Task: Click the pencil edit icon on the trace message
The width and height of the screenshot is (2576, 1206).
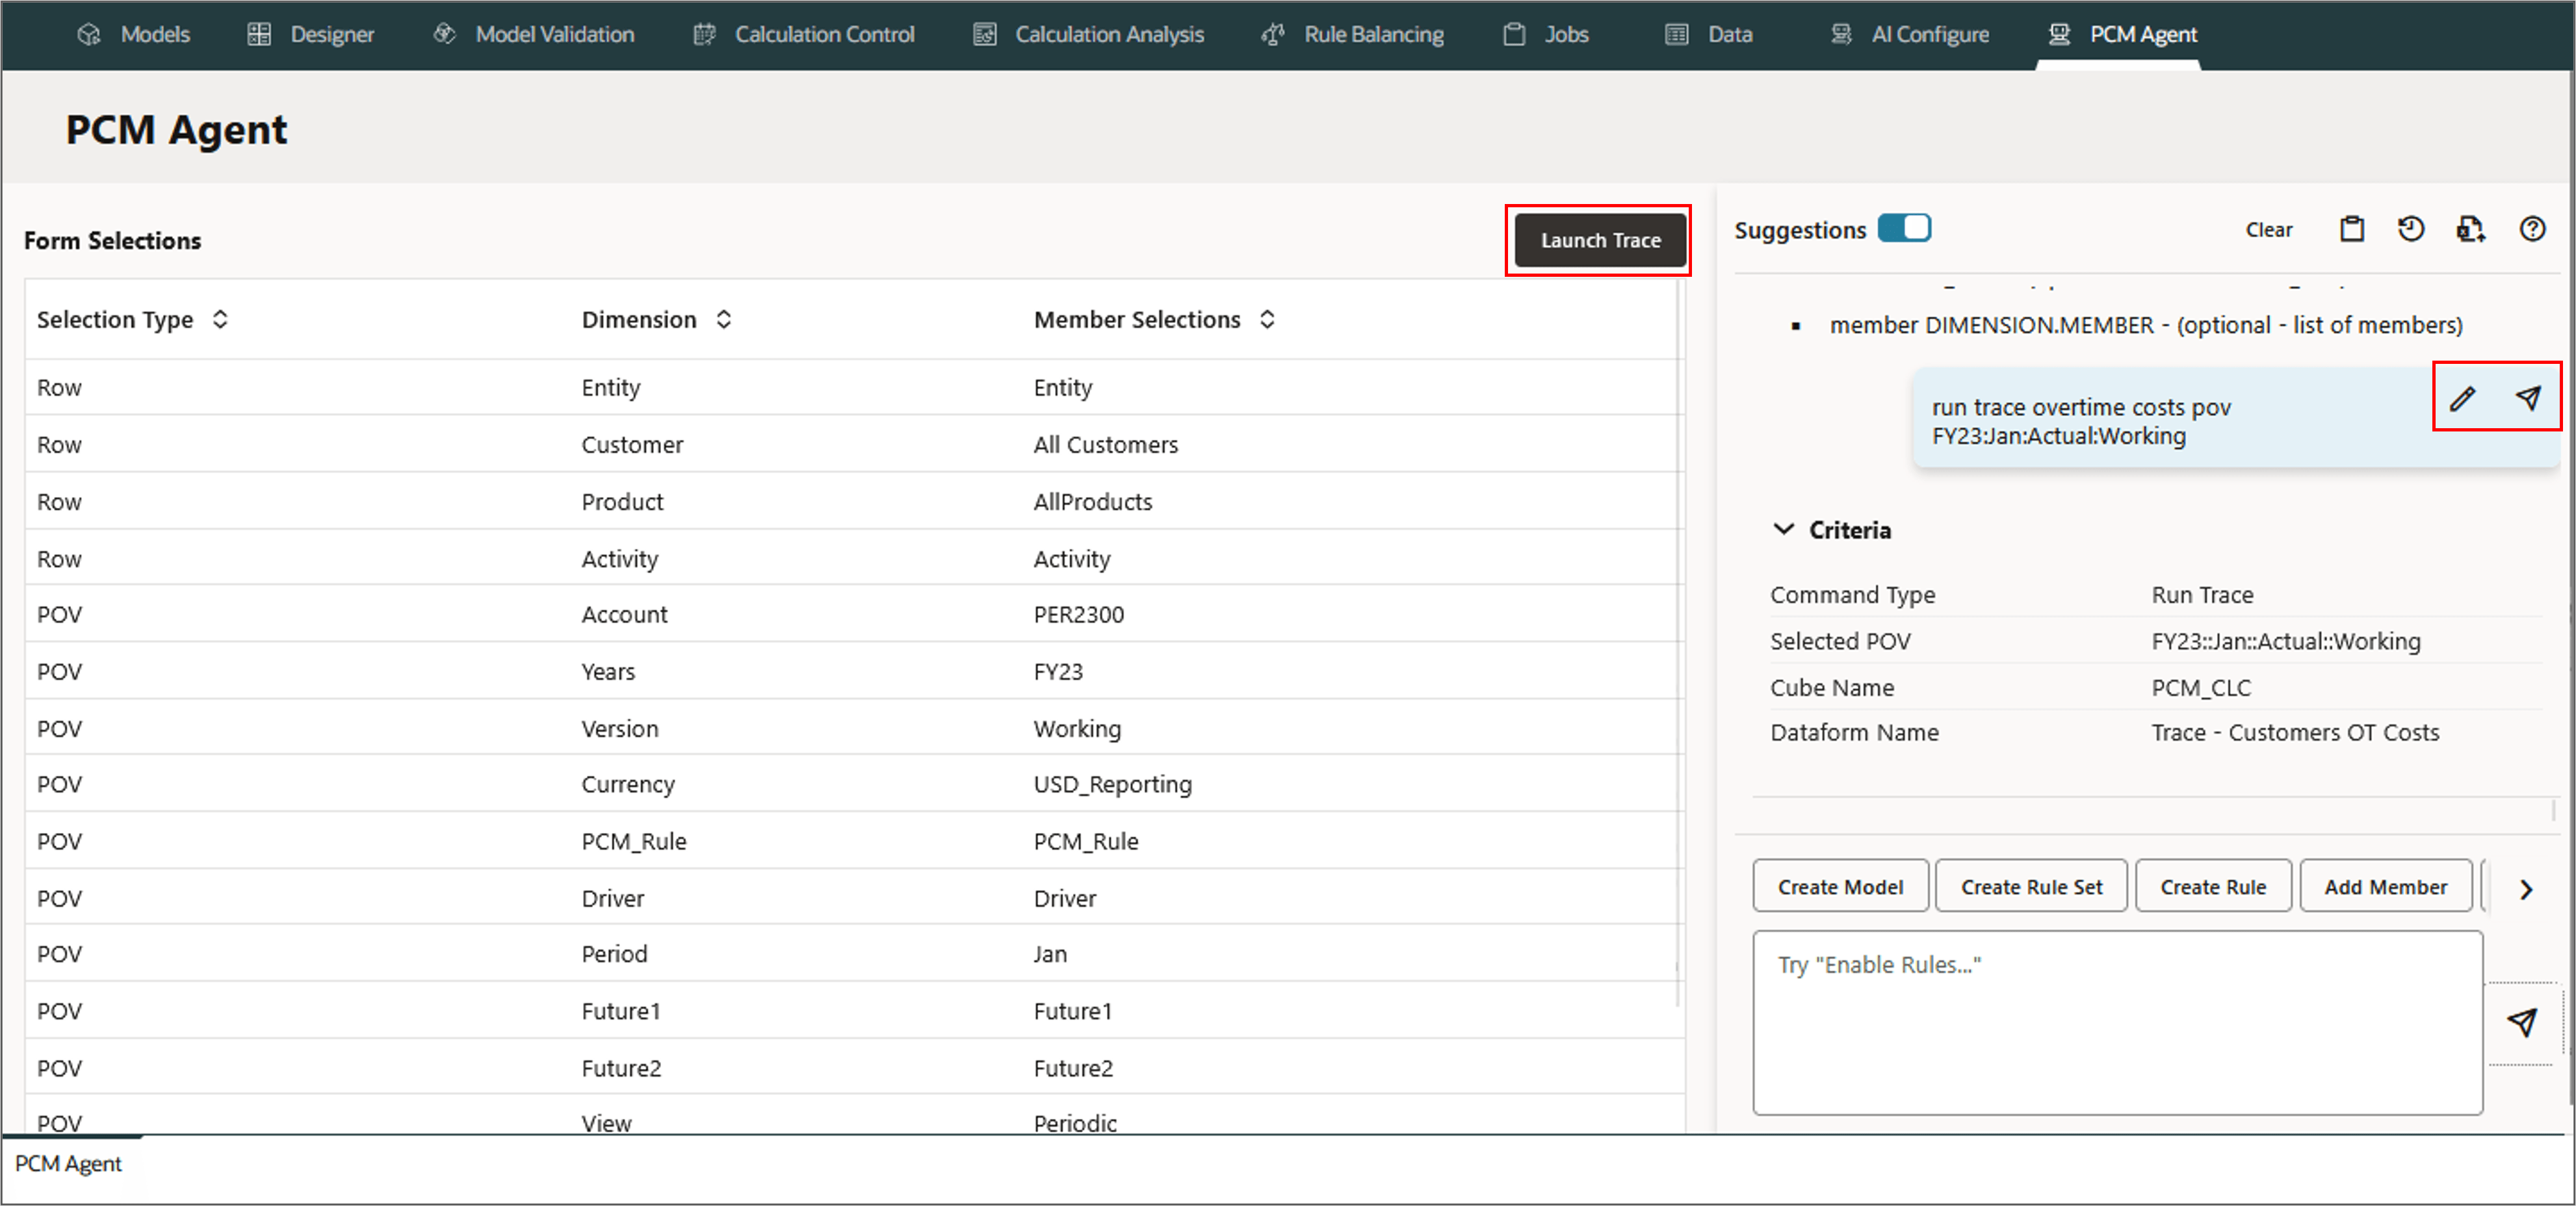Action: 2462,399
